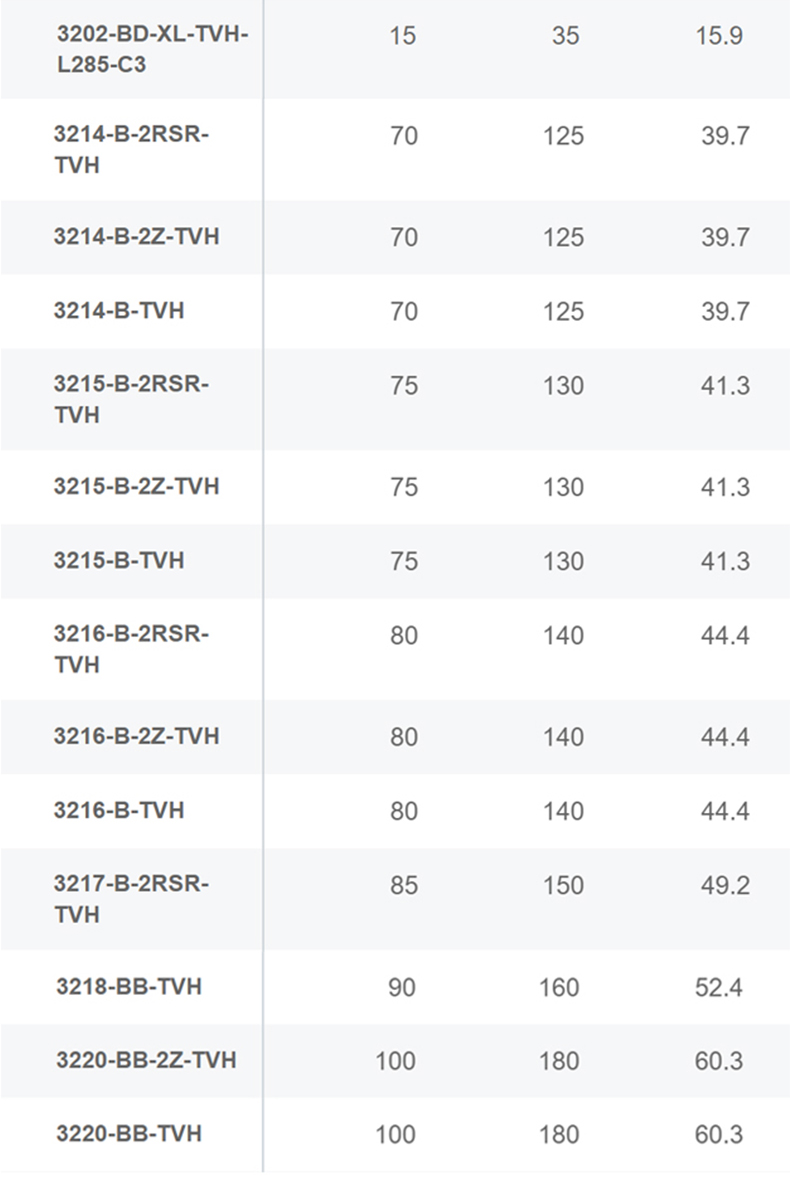The height and width of the screenshot is (1183, 790).
Task: Open the 3216-B-2RSR-TVH entry
Action: click(x=131, y=649)
